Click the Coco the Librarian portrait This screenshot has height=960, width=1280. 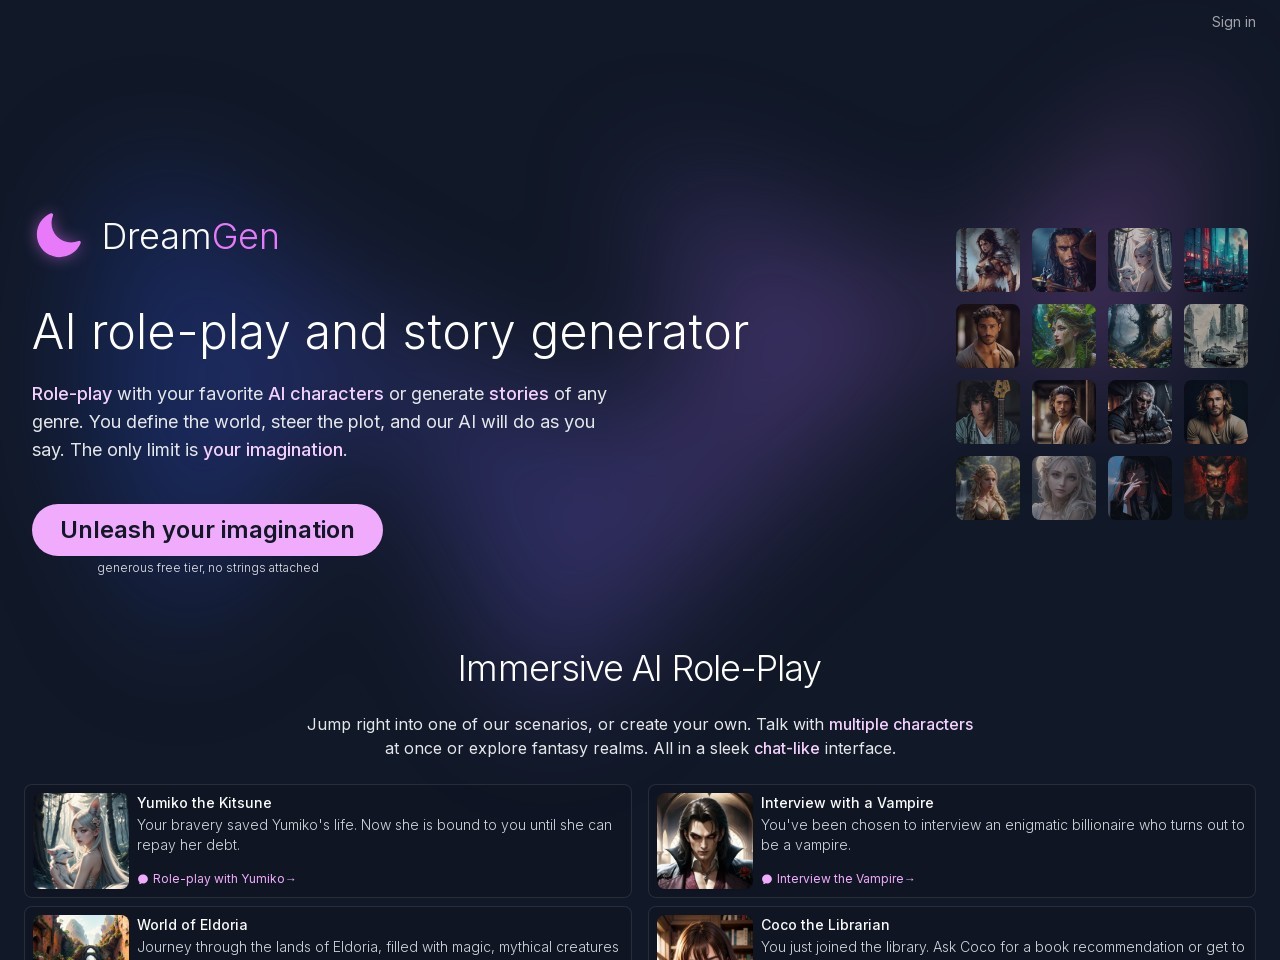[705, 938]
